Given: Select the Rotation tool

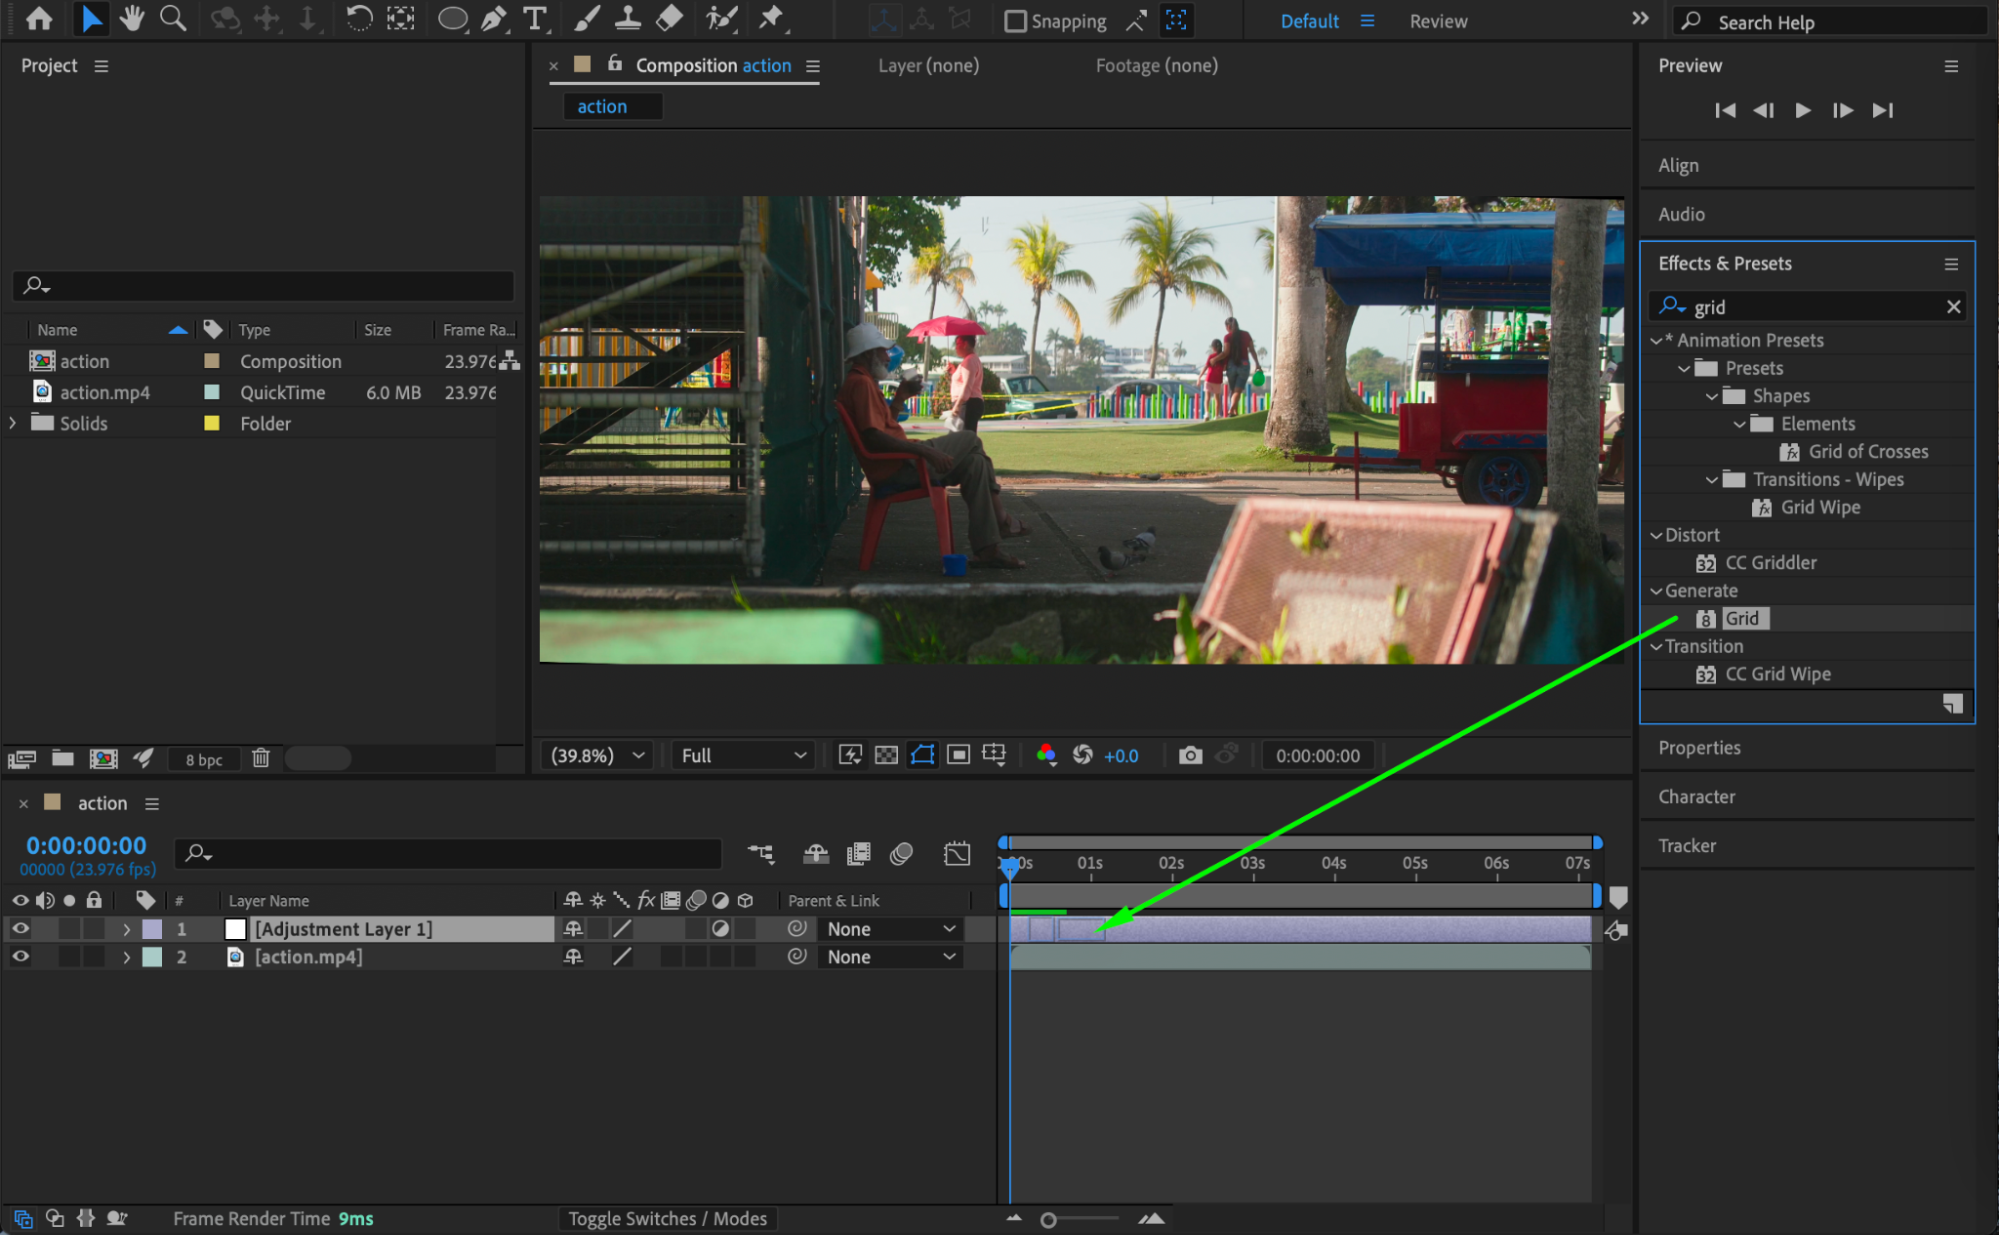Looking at the screenshot, I should pyautogui.click(x=358, y=18).
